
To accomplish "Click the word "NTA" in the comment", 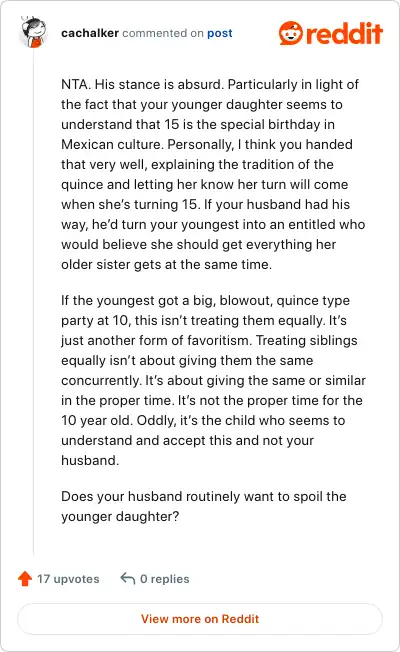I will coord(74,84).
